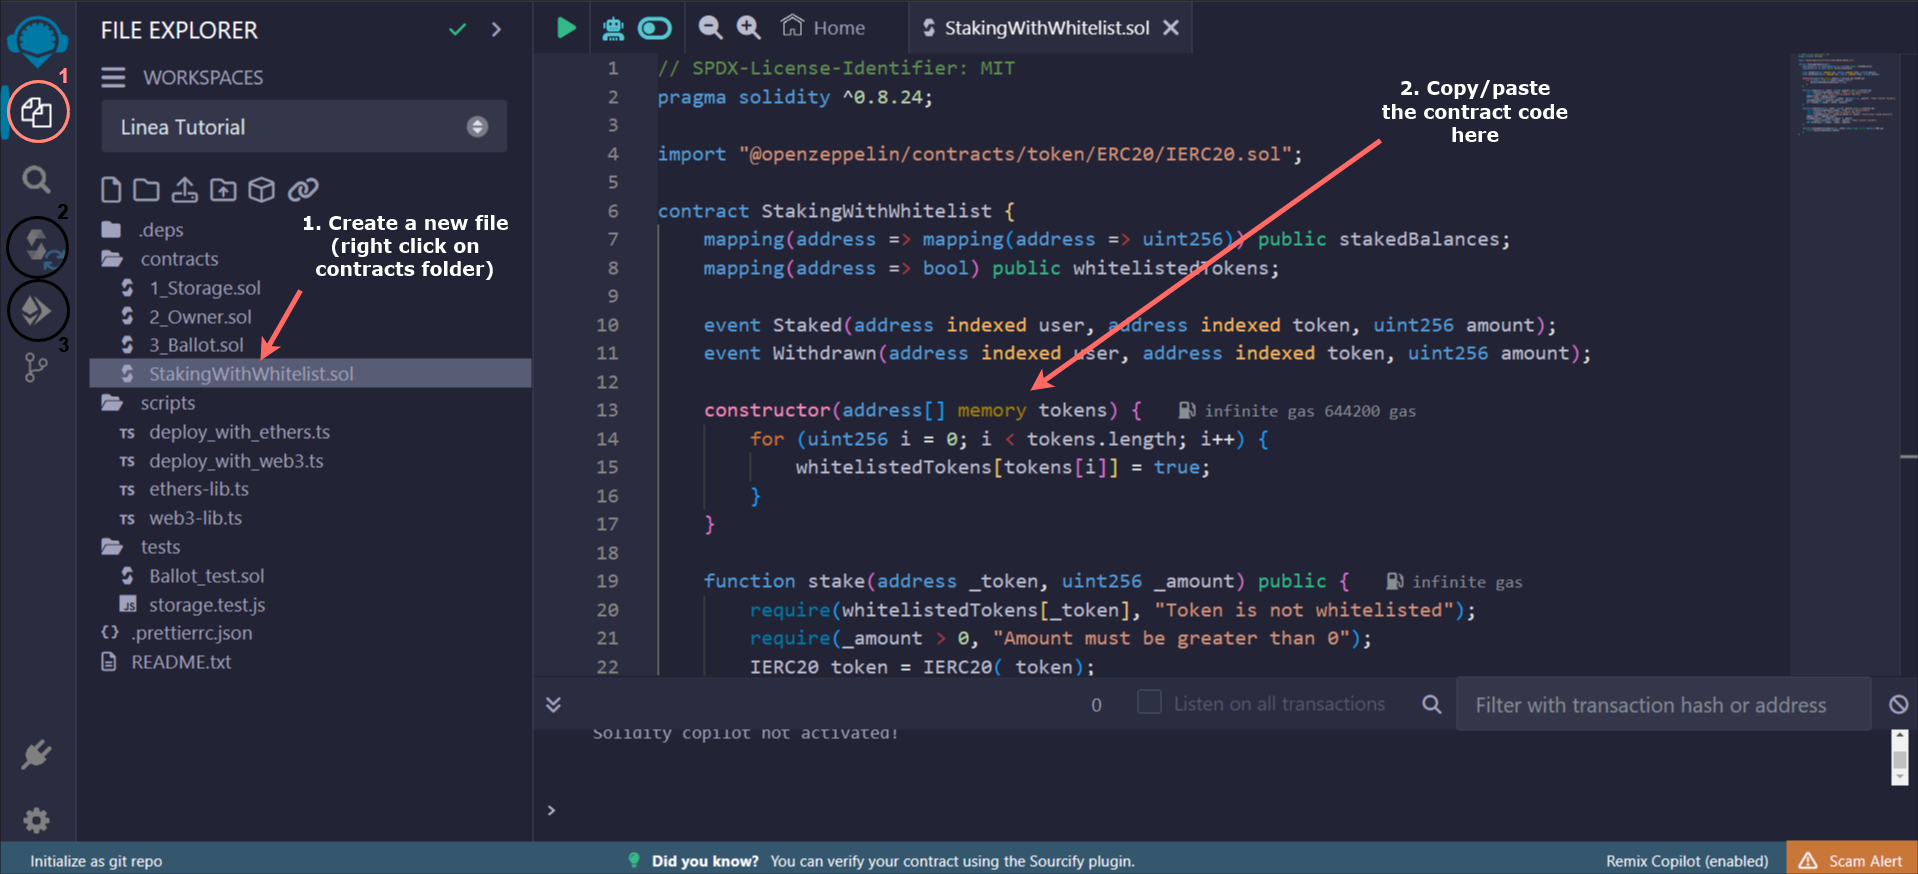Image resolution: width=1918 pixels, height=874 pixels.
Task: Open the Workspaces hamburger menu
Action: point(113,78)
